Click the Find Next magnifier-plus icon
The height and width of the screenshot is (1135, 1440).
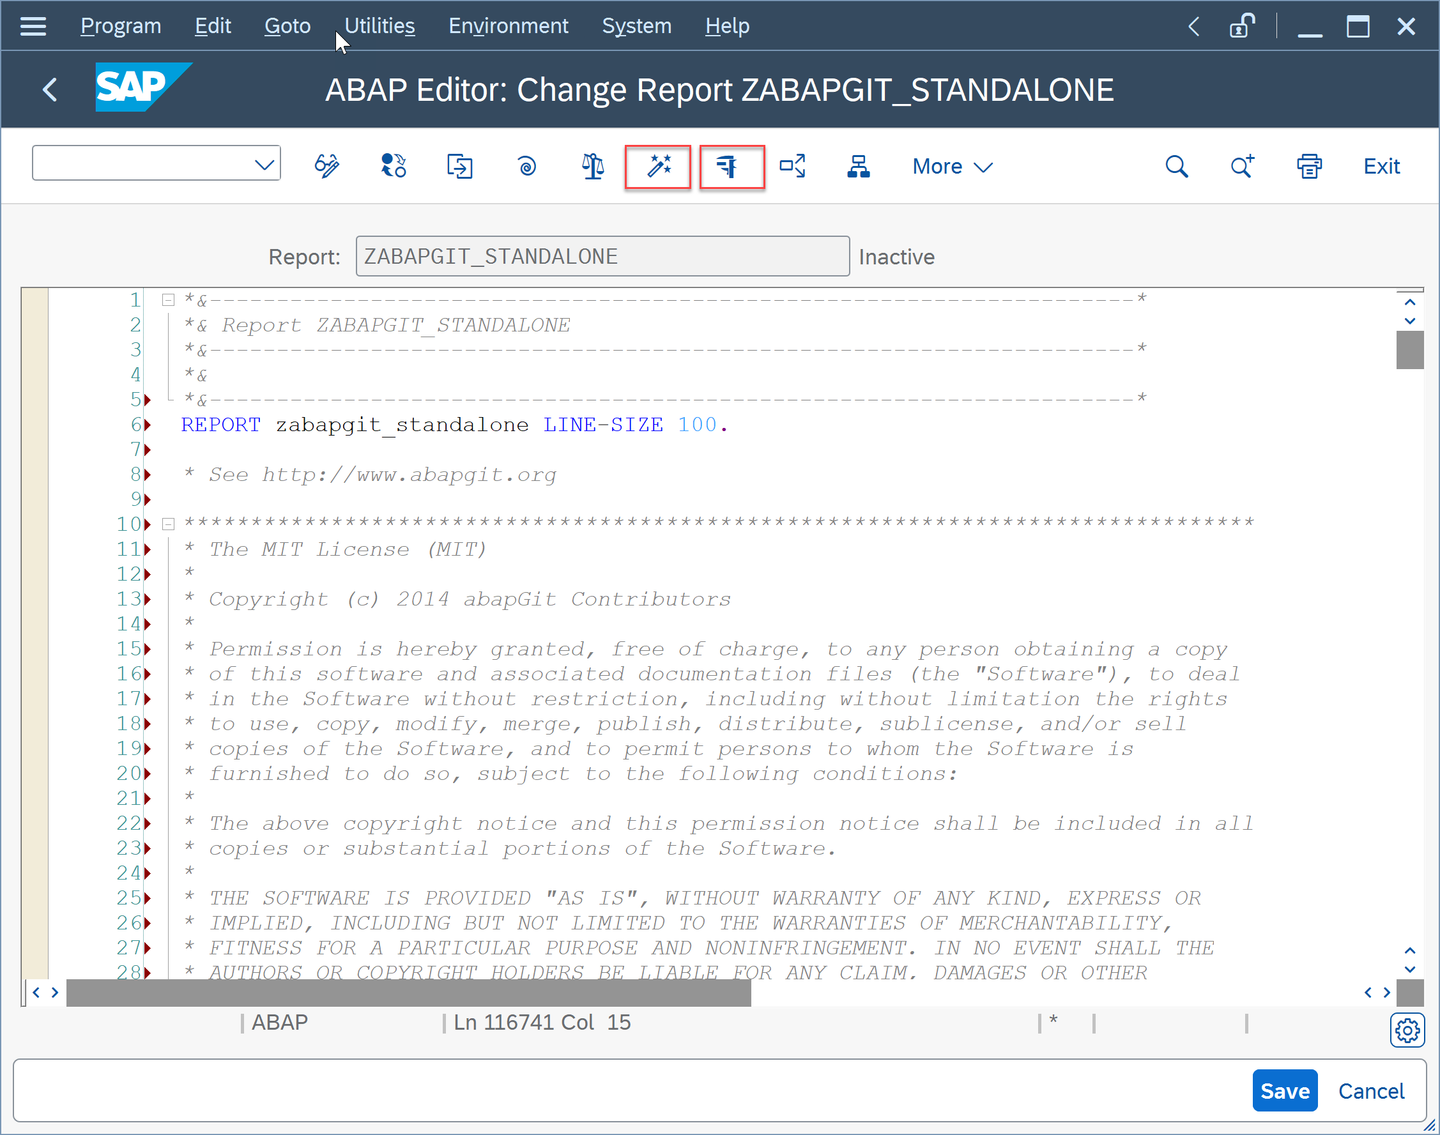point(1242,166)
